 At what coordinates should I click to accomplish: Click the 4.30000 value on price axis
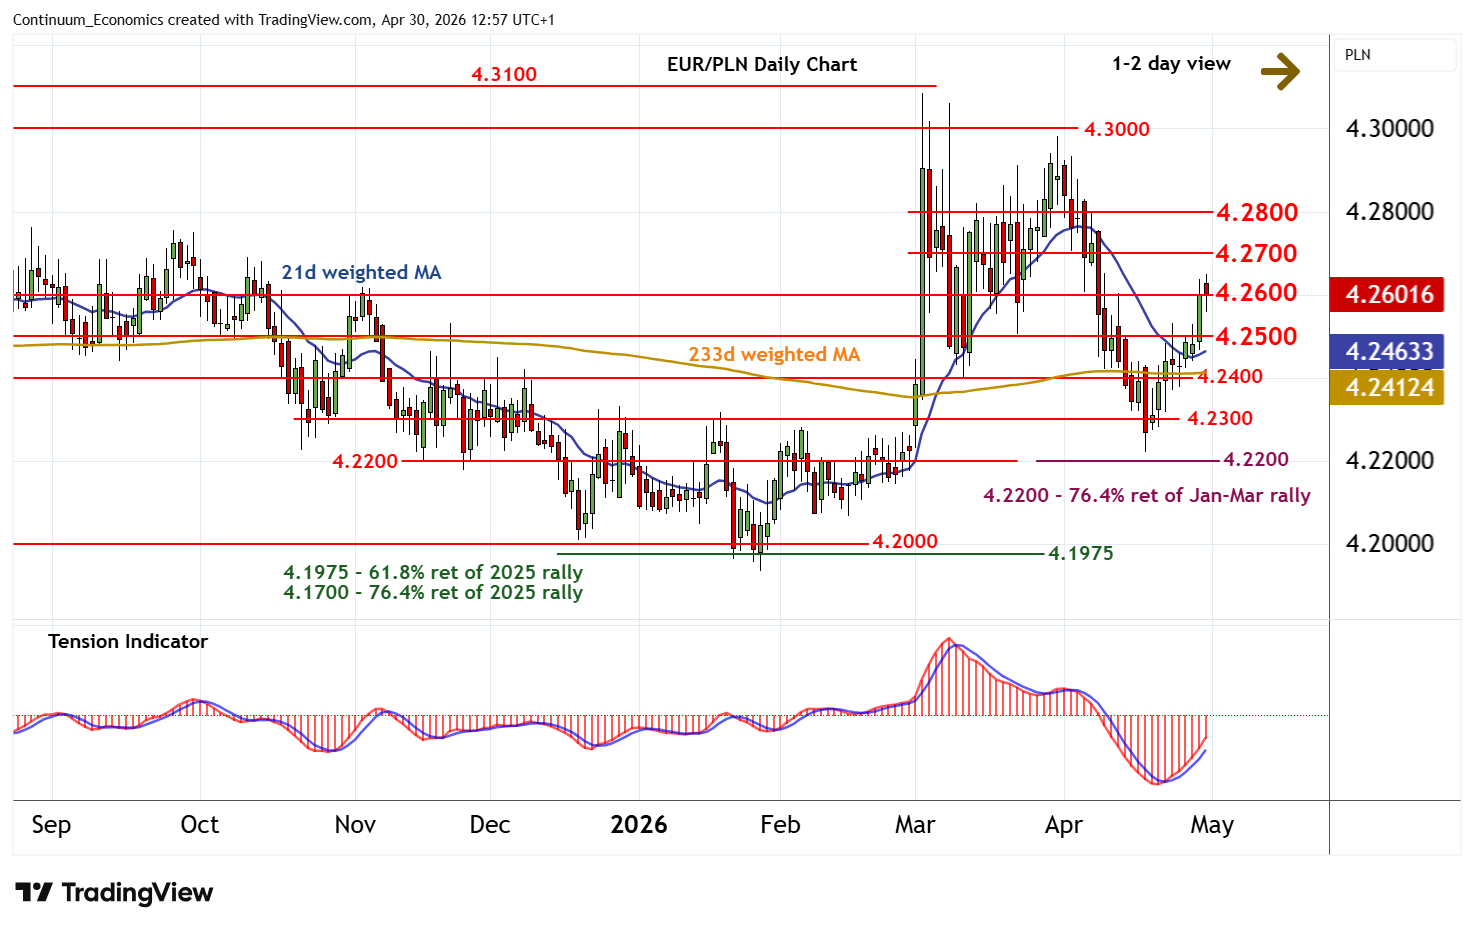click(x=1389, y=128)
